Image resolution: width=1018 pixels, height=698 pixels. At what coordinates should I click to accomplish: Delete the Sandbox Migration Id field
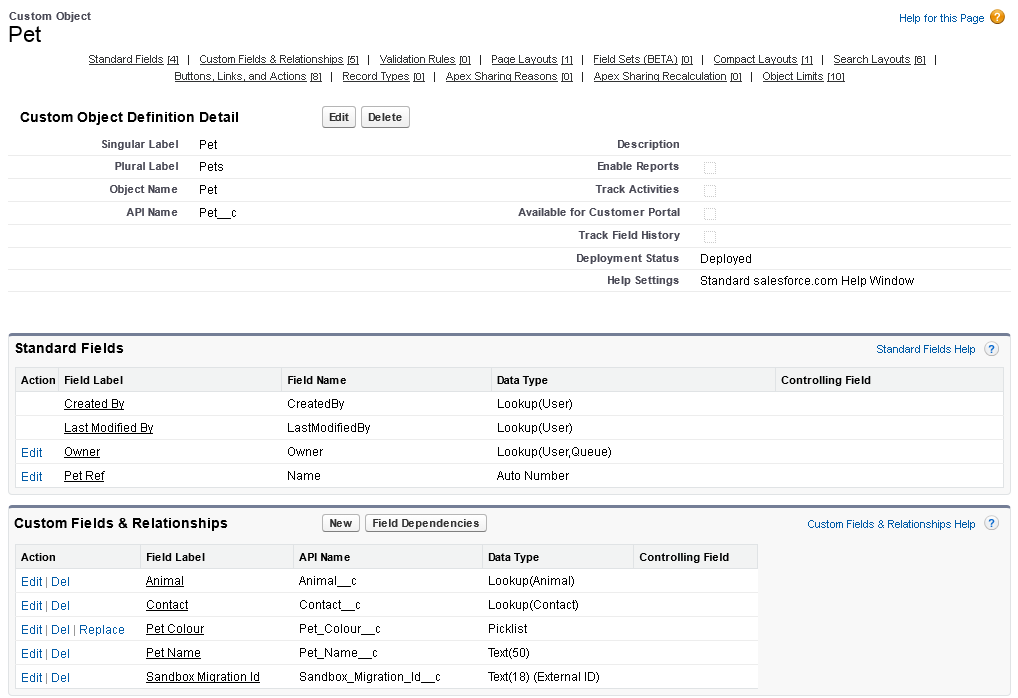point(61,678)
